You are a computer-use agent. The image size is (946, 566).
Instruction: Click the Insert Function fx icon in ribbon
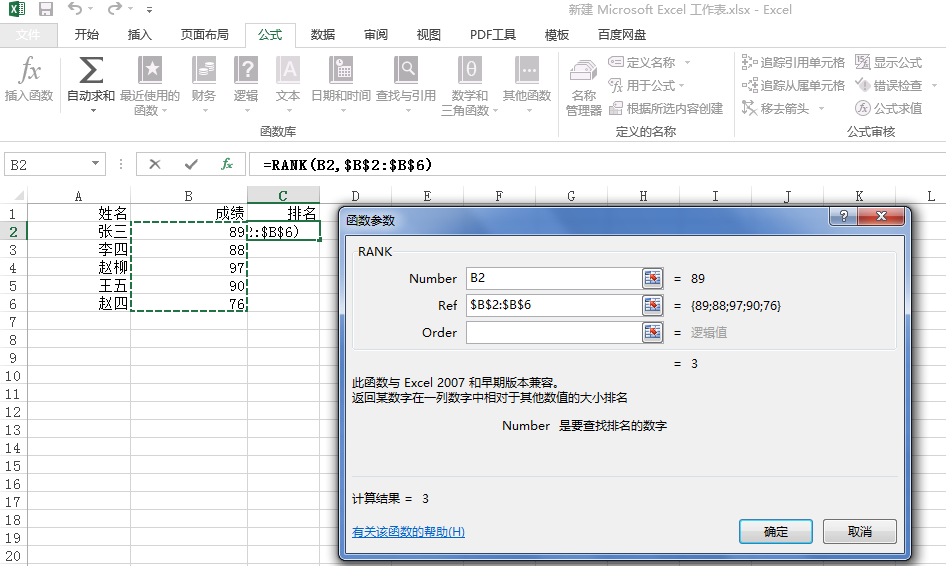click(29, 71)
